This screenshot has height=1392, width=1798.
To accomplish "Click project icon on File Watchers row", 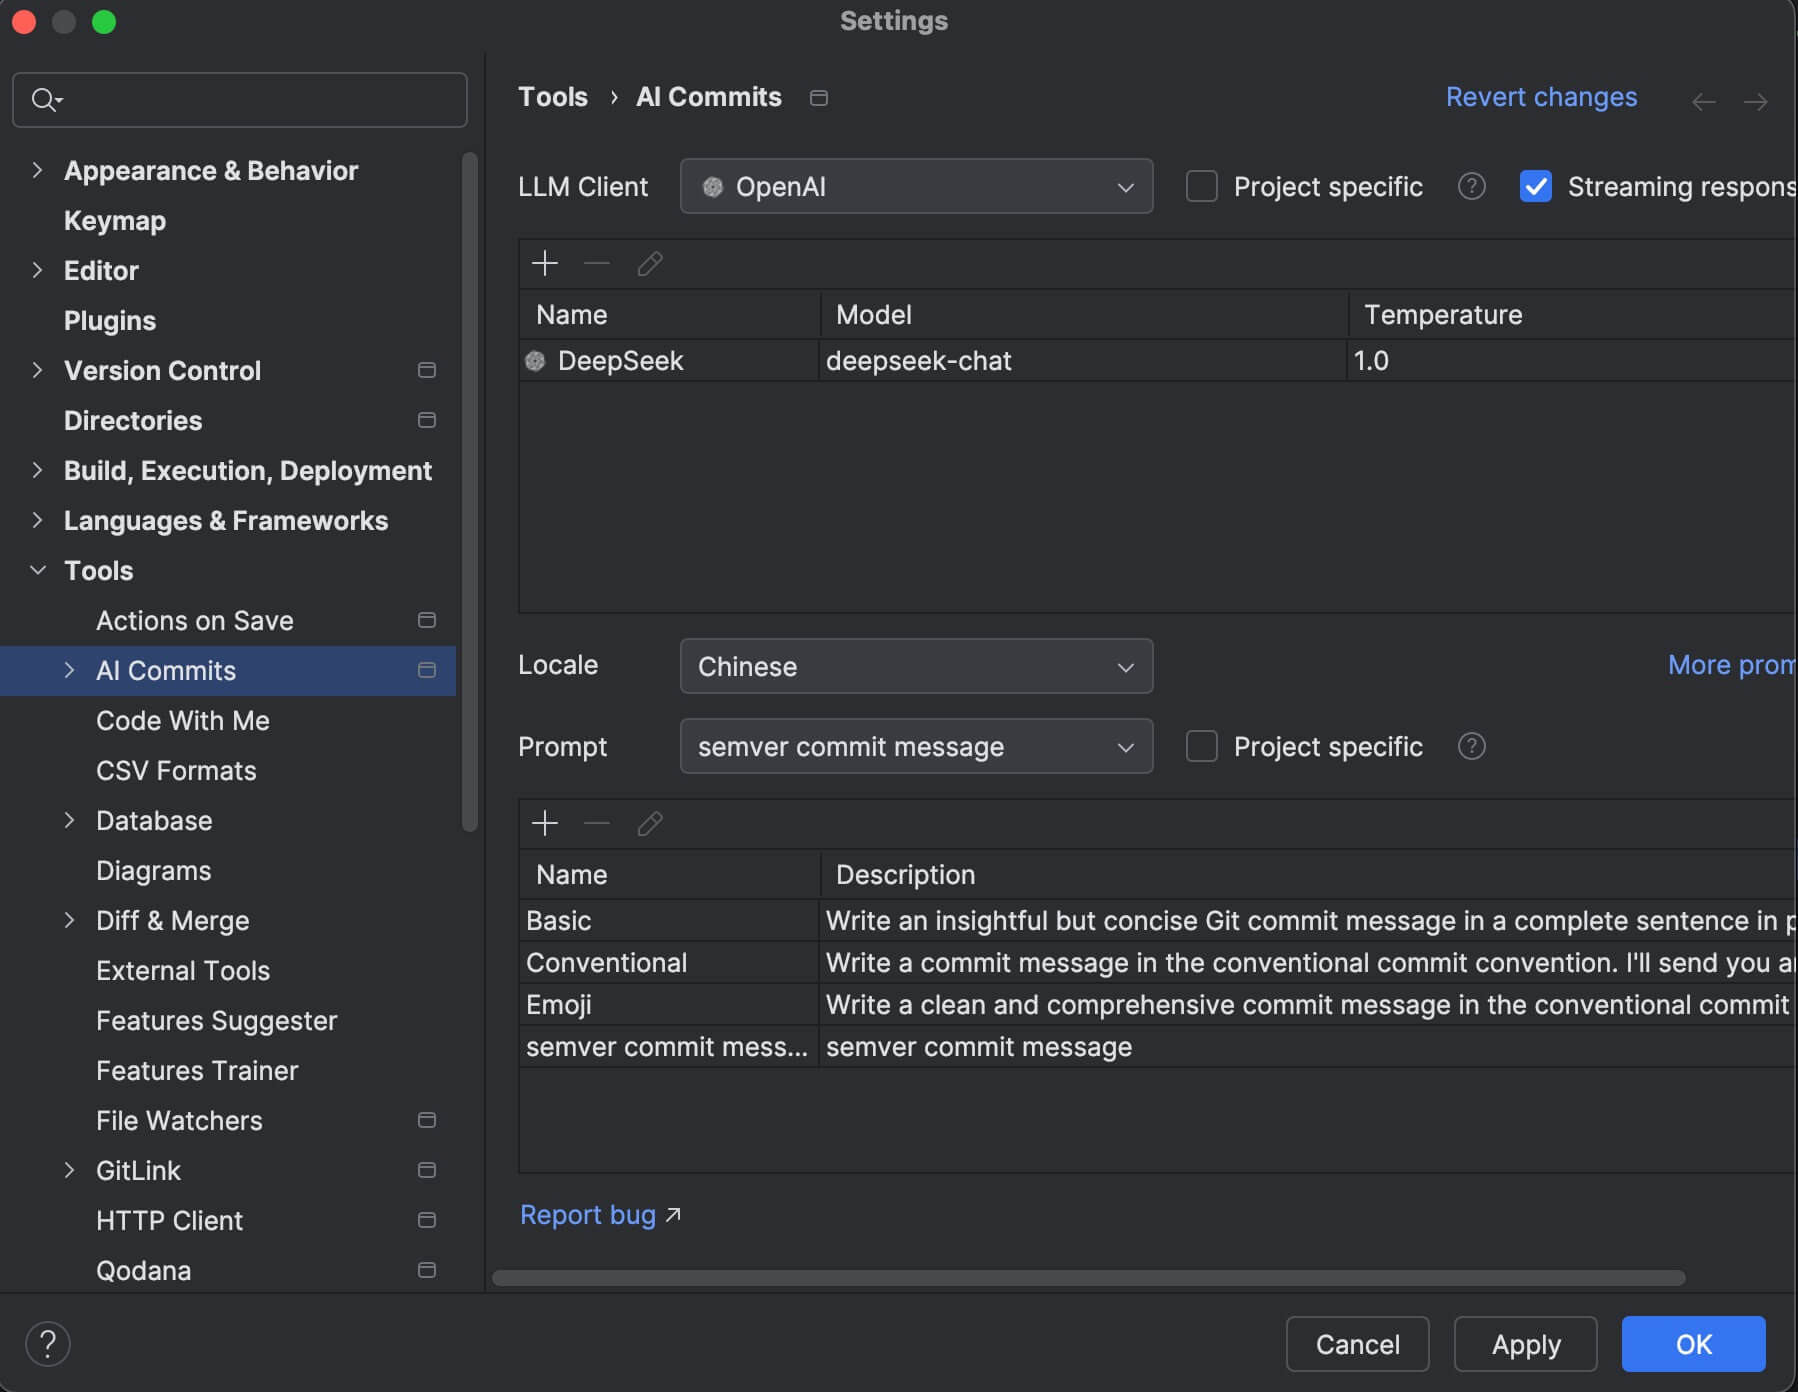I will (427, 1120).
